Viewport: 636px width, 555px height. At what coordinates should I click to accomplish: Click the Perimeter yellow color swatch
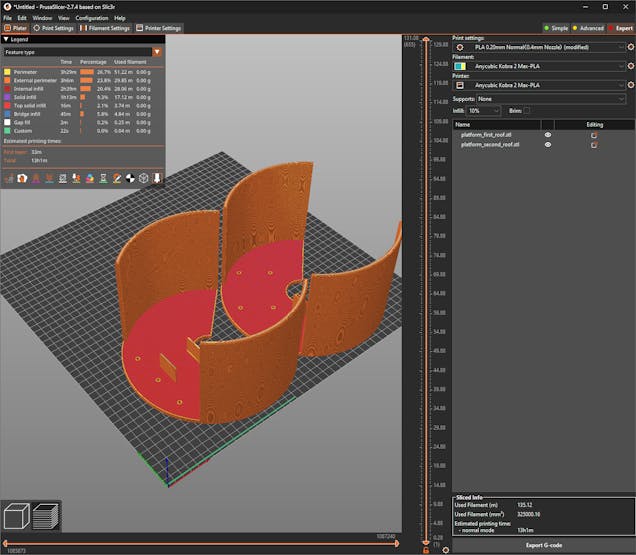7,72
